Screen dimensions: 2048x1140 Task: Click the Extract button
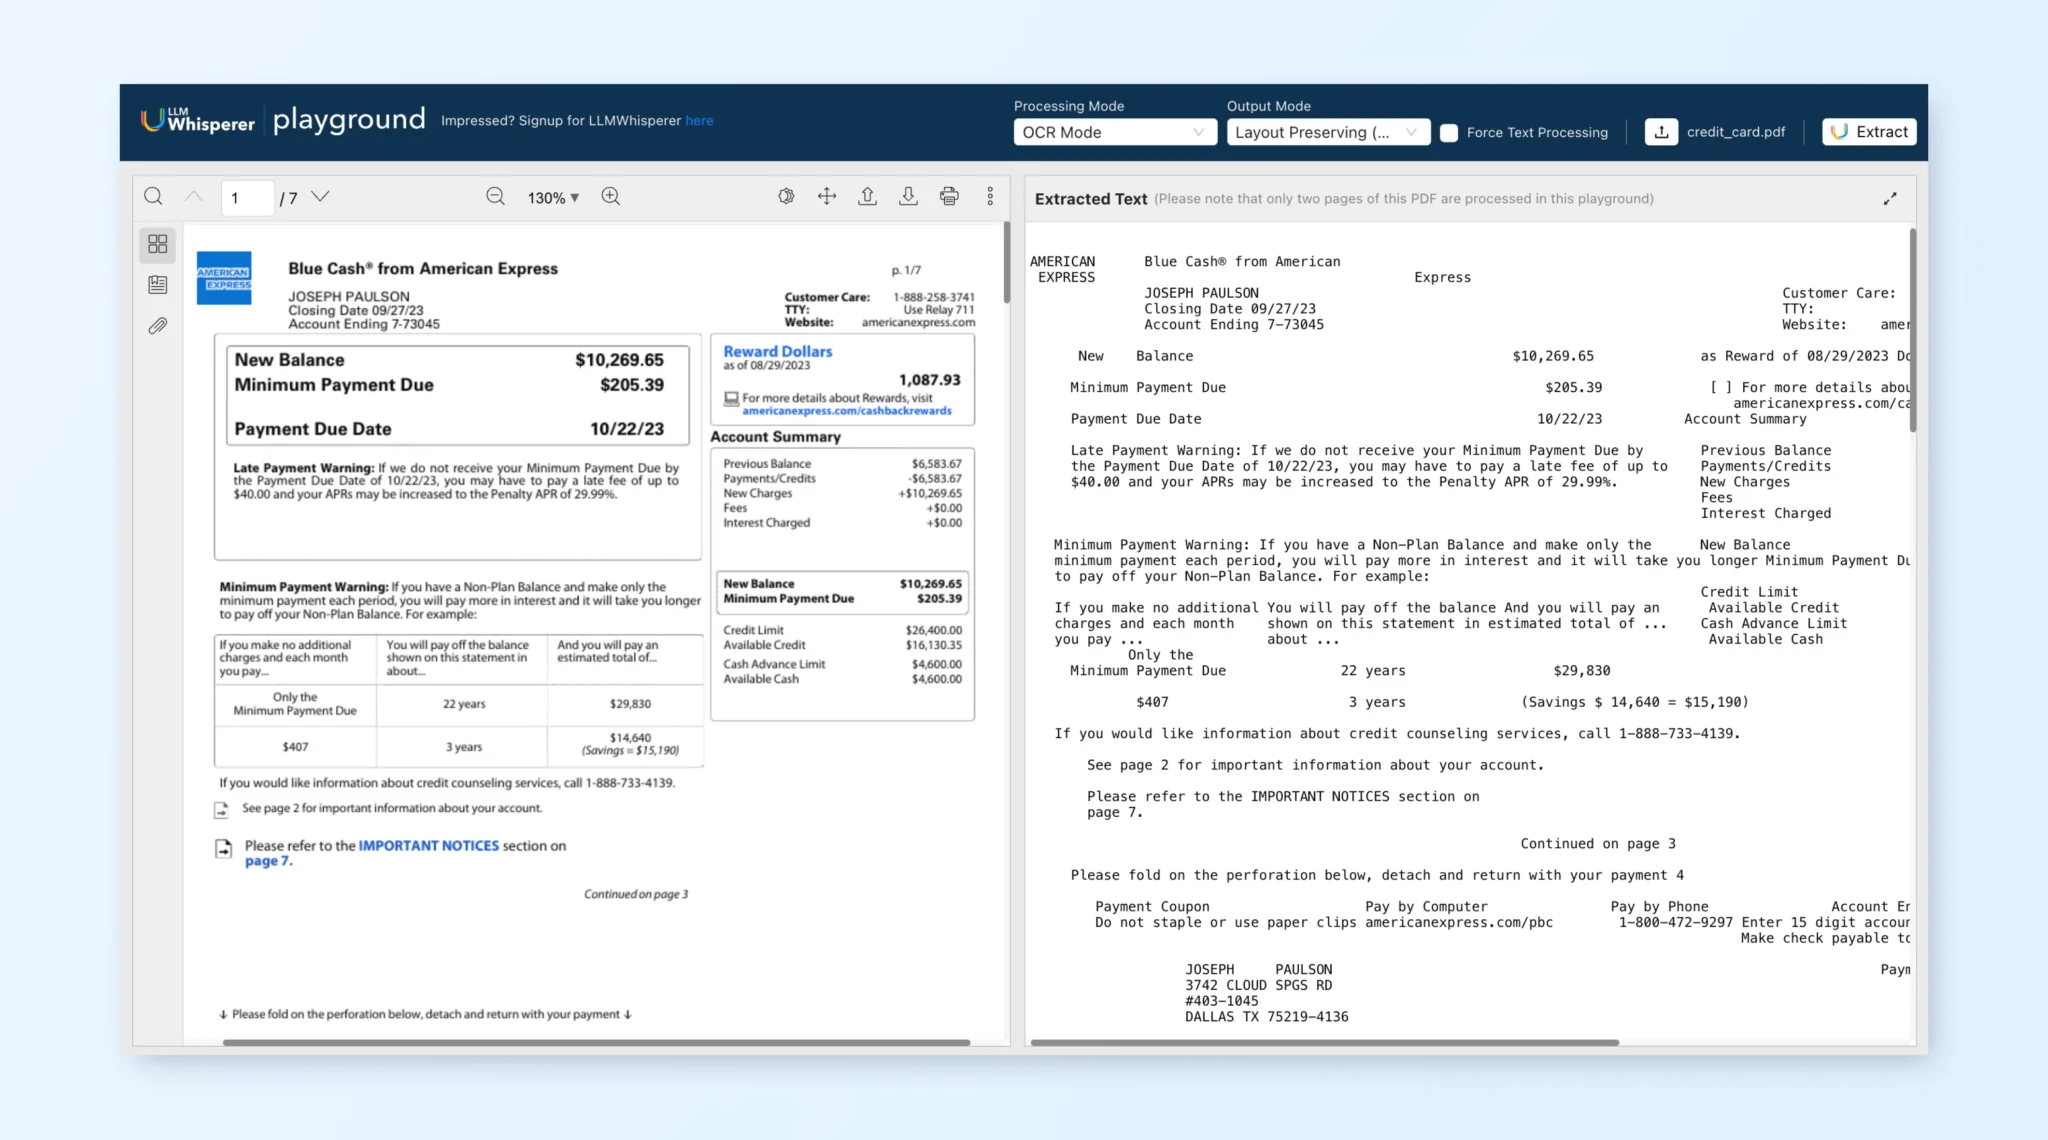(1868, 131)
